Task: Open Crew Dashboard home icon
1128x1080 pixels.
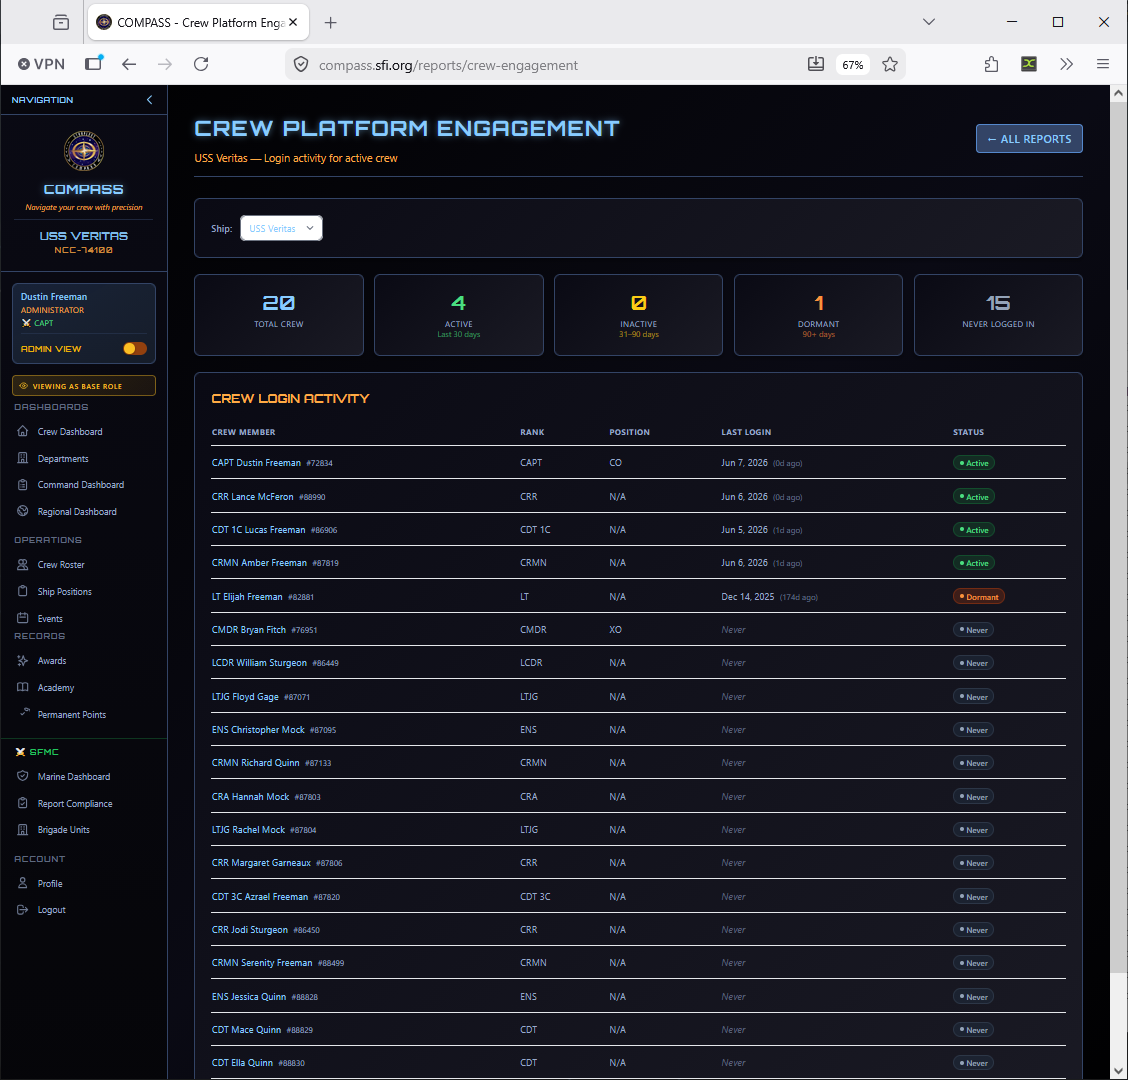Action: pos(22,432)
